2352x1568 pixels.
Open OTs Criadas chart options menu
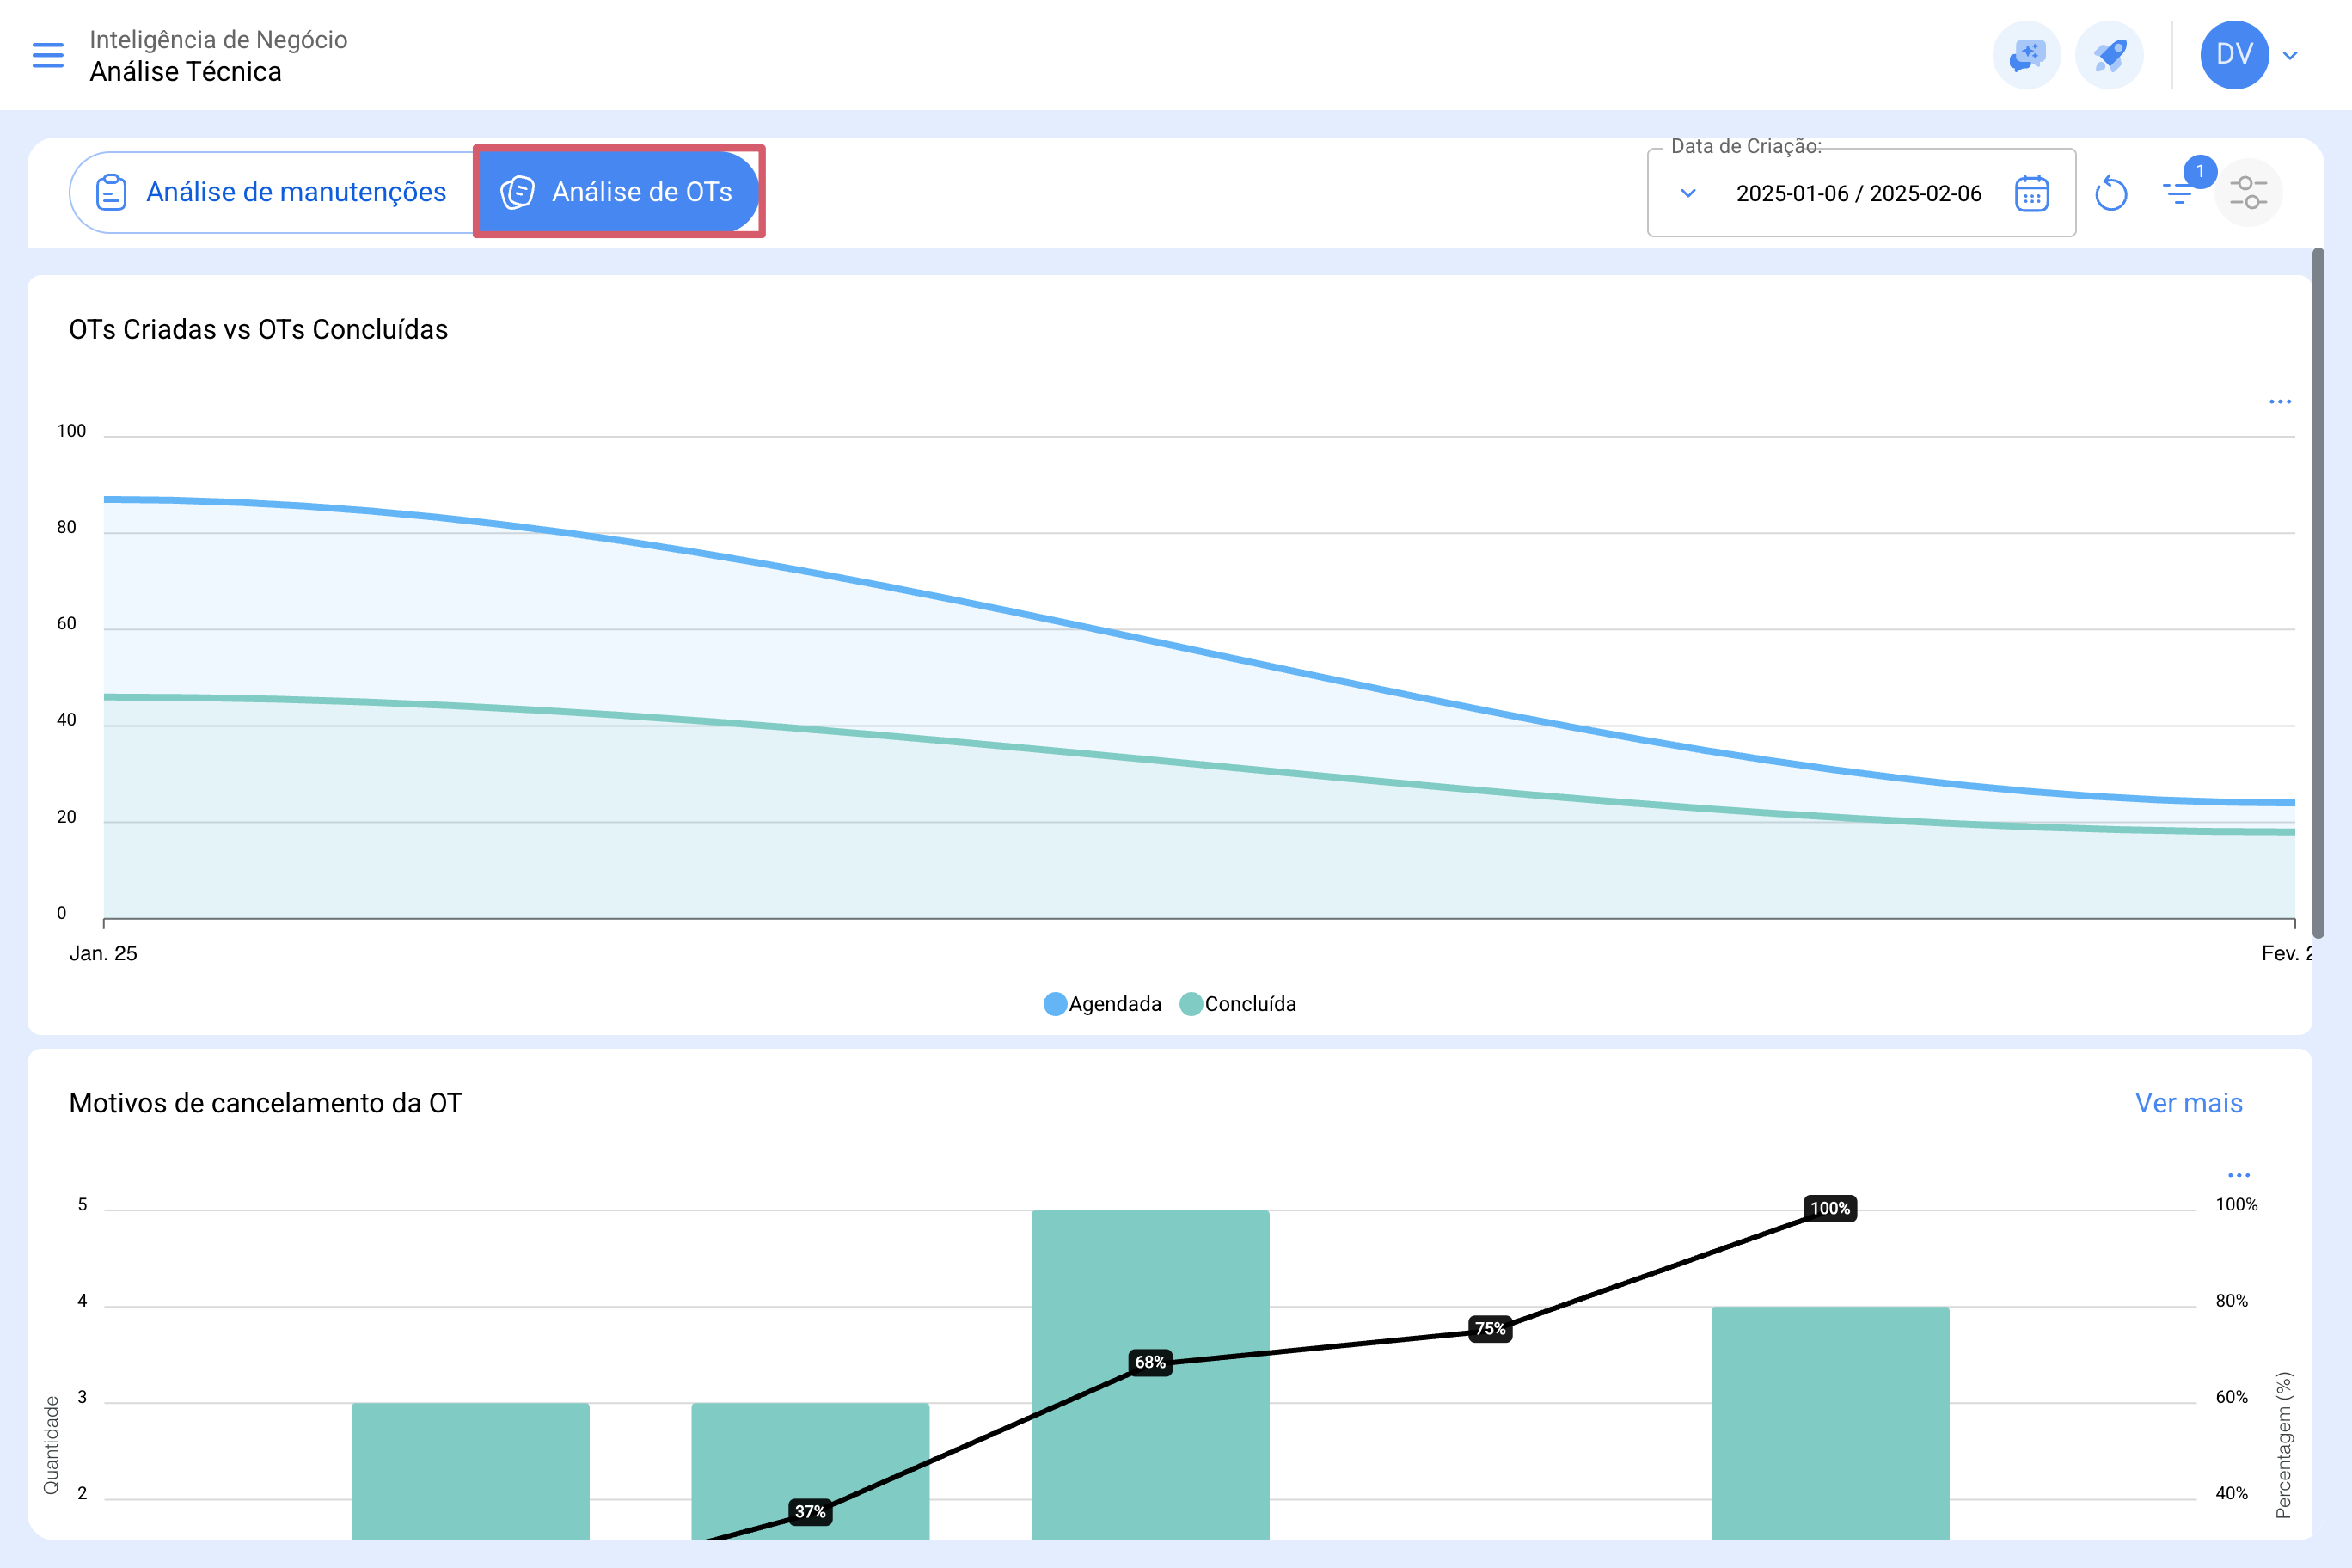[x=2279, y=402]
